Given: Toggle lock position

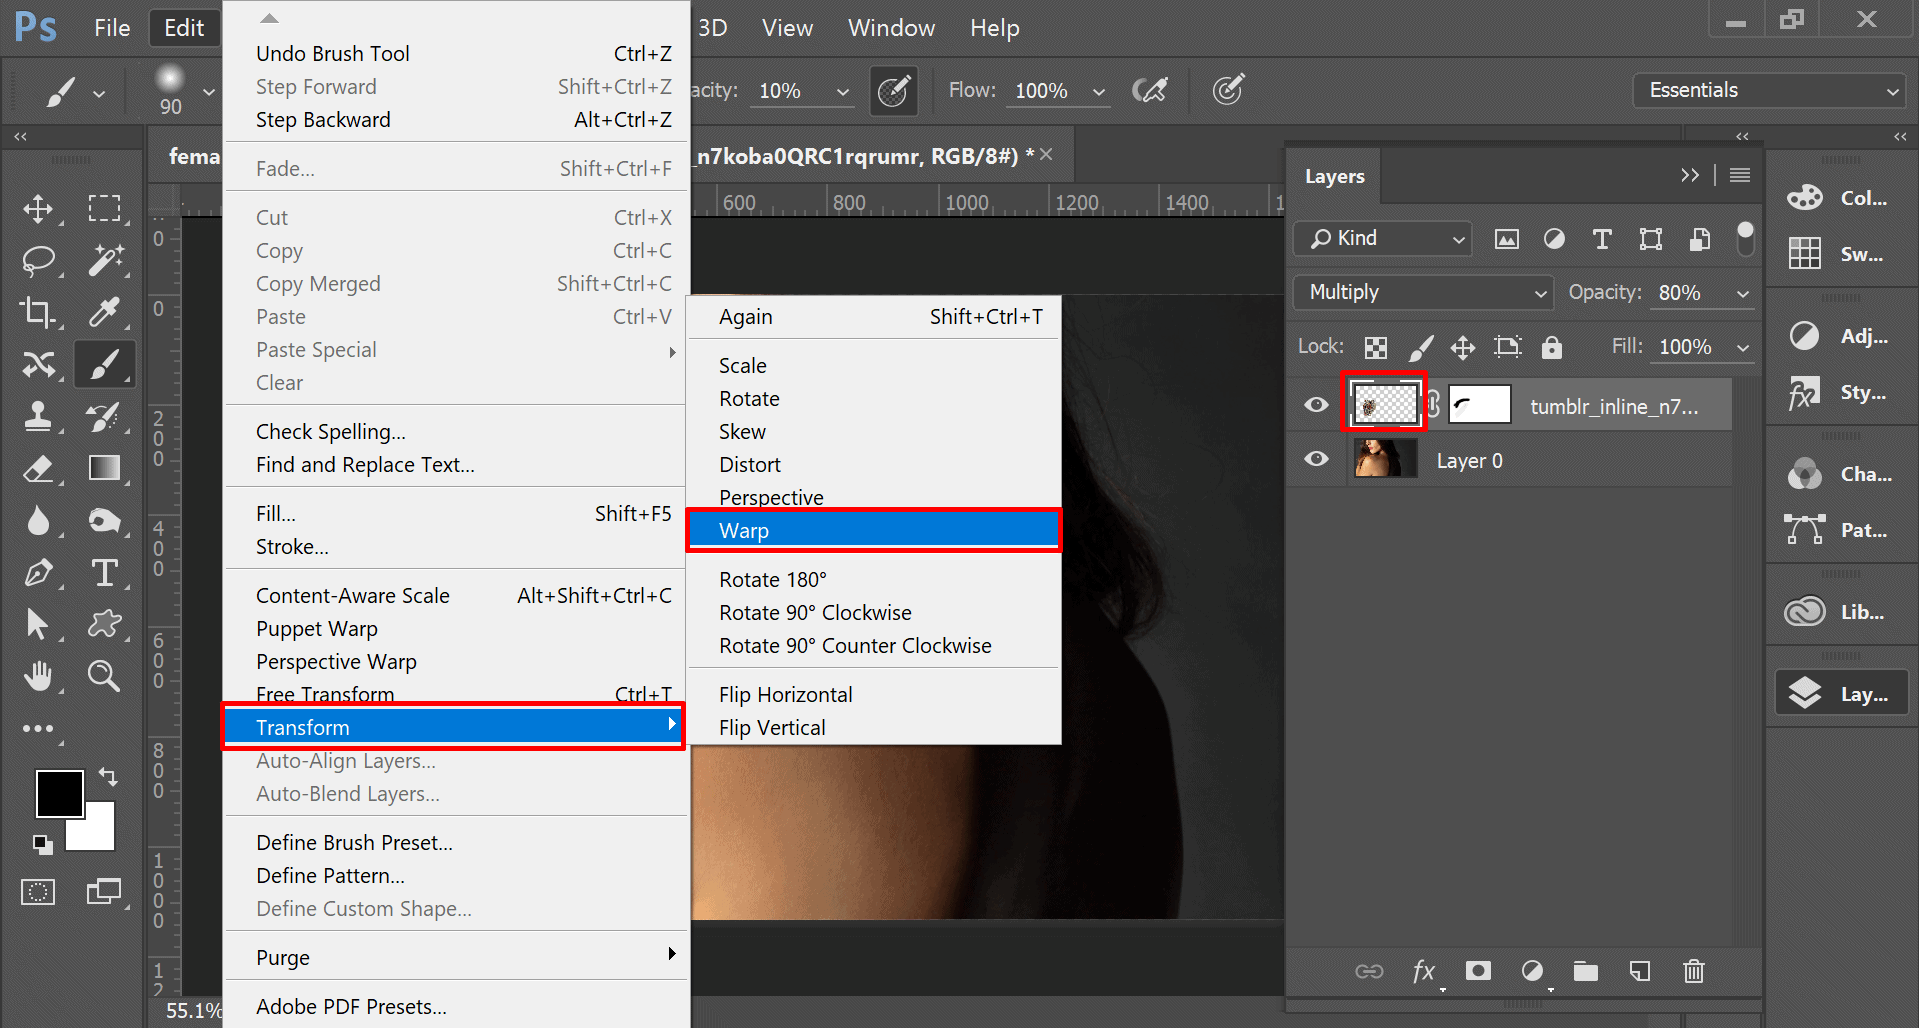Looking at the screenshot, I should [x=1463, y=347].
